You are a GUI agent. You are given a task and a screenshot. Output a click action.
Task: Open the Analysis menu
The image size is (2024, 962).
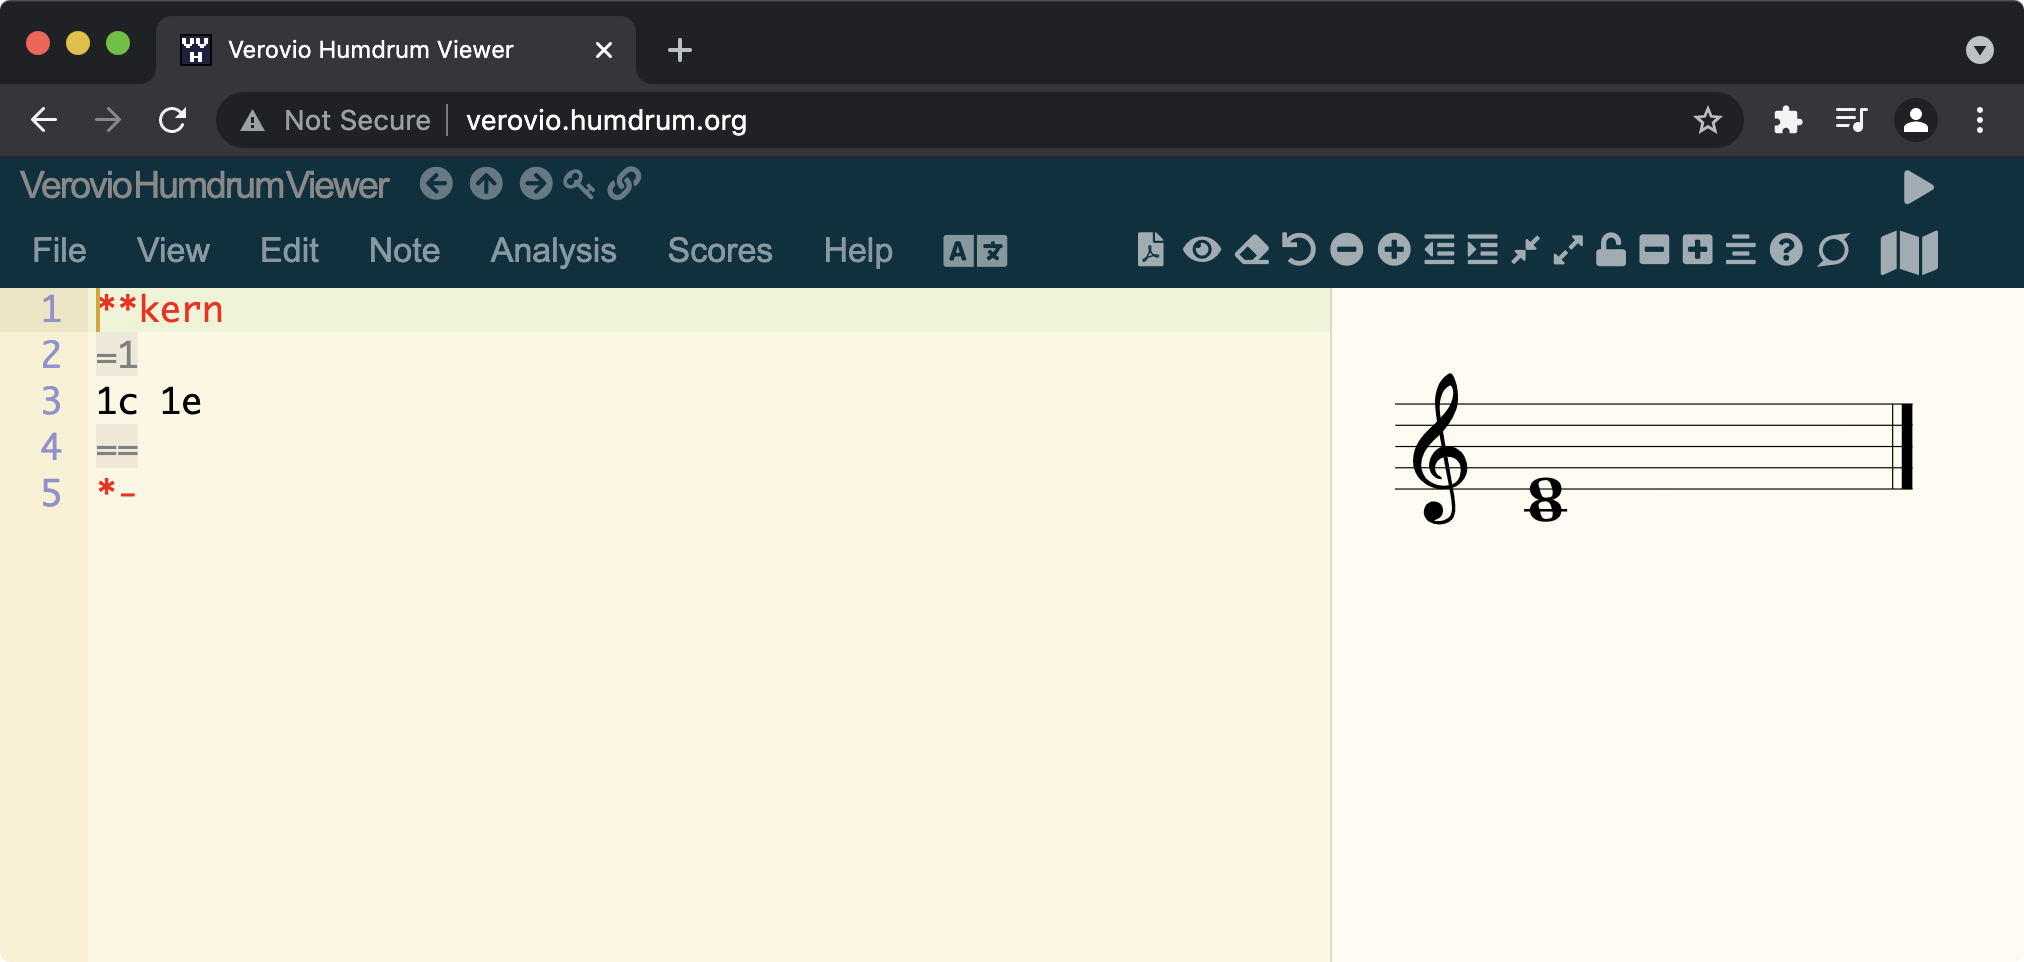pos(552,250)
